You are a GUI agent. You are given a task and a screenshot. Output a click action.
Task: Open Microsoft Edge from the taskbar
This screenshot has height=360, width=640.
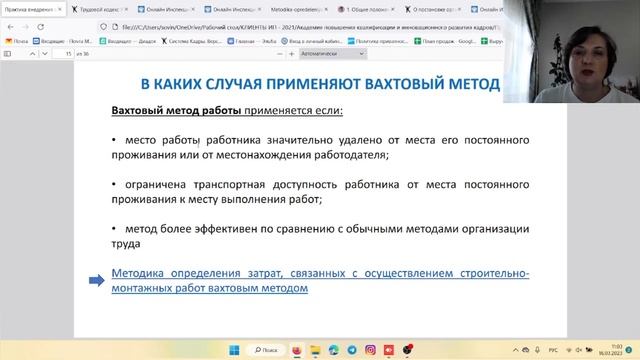point(333,350)
